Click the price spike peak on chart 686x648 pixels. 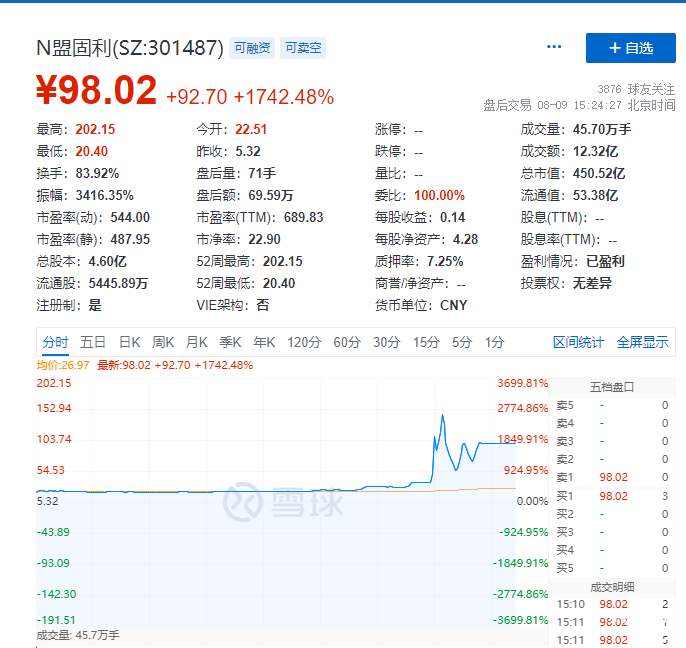[x=442, y=413]
